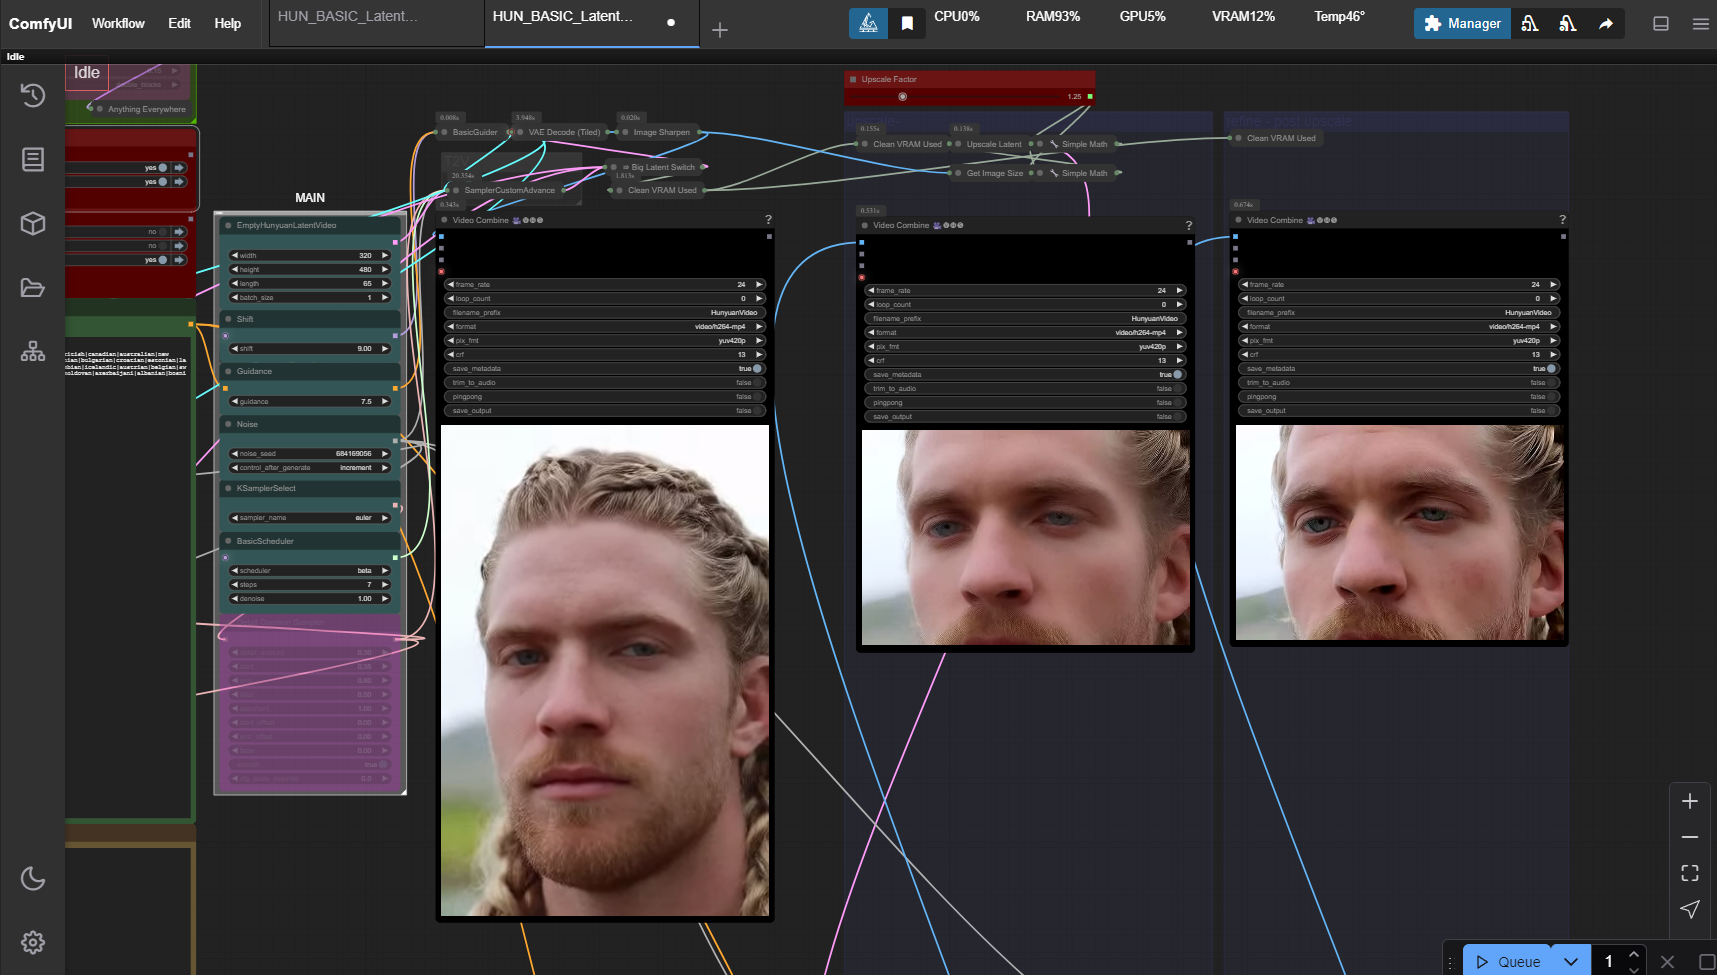
Task: Switch to the first HUN_BASIC_Latent tab
Action: click(x=348, y=16)
